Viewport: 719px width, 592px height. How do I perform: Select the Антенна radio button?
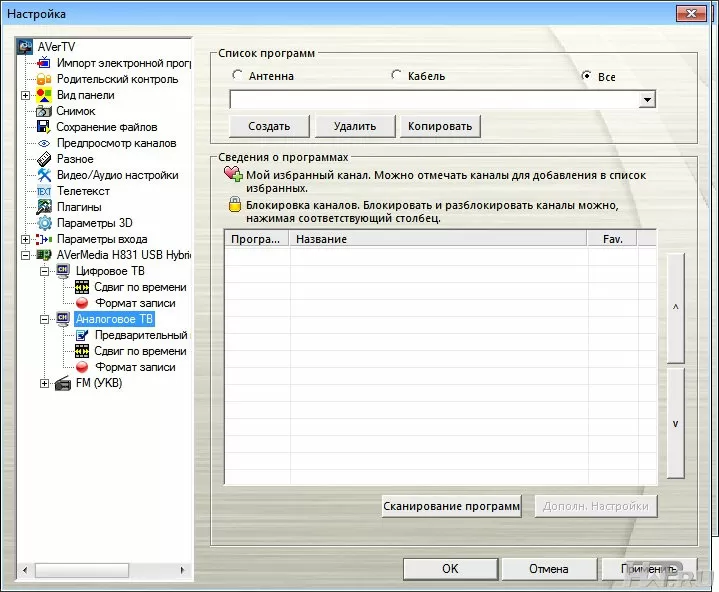237,75
